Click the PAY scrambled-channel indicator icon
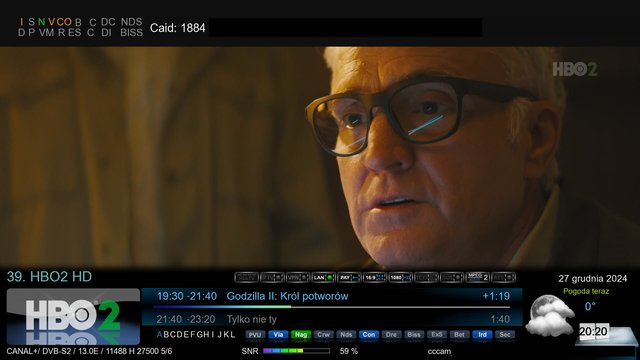This screenshot has width=640, height=360. pyautogui.click(x=349, y=278)
